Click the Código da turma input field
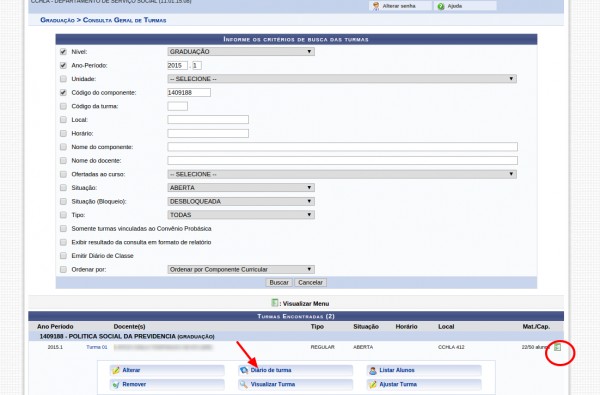This screenshot has width=600, height=395. [x=178, y=106]
